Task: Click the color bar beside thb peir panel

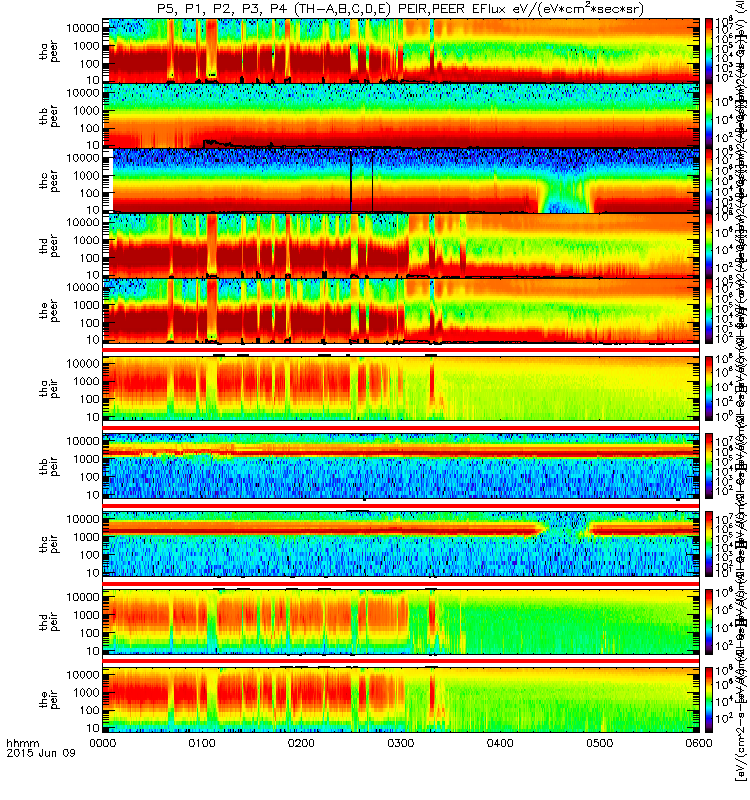Action: coord(709,465)
